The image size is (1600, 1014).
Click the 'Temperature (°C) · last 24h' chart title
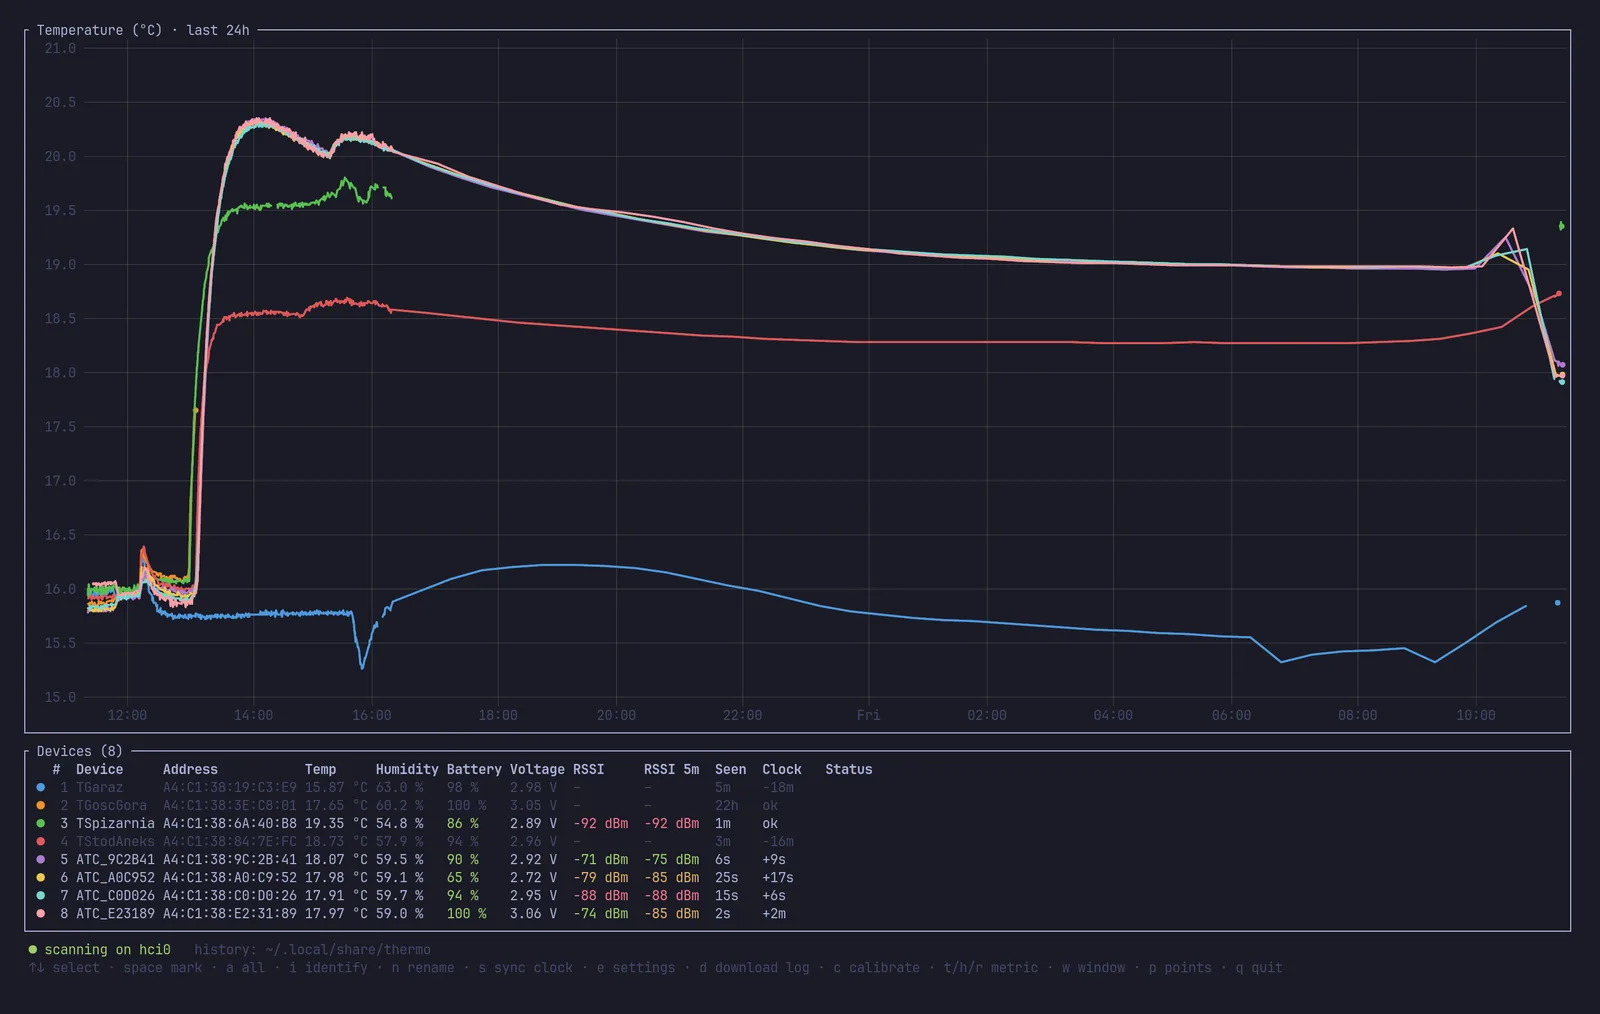click(143, 30)
